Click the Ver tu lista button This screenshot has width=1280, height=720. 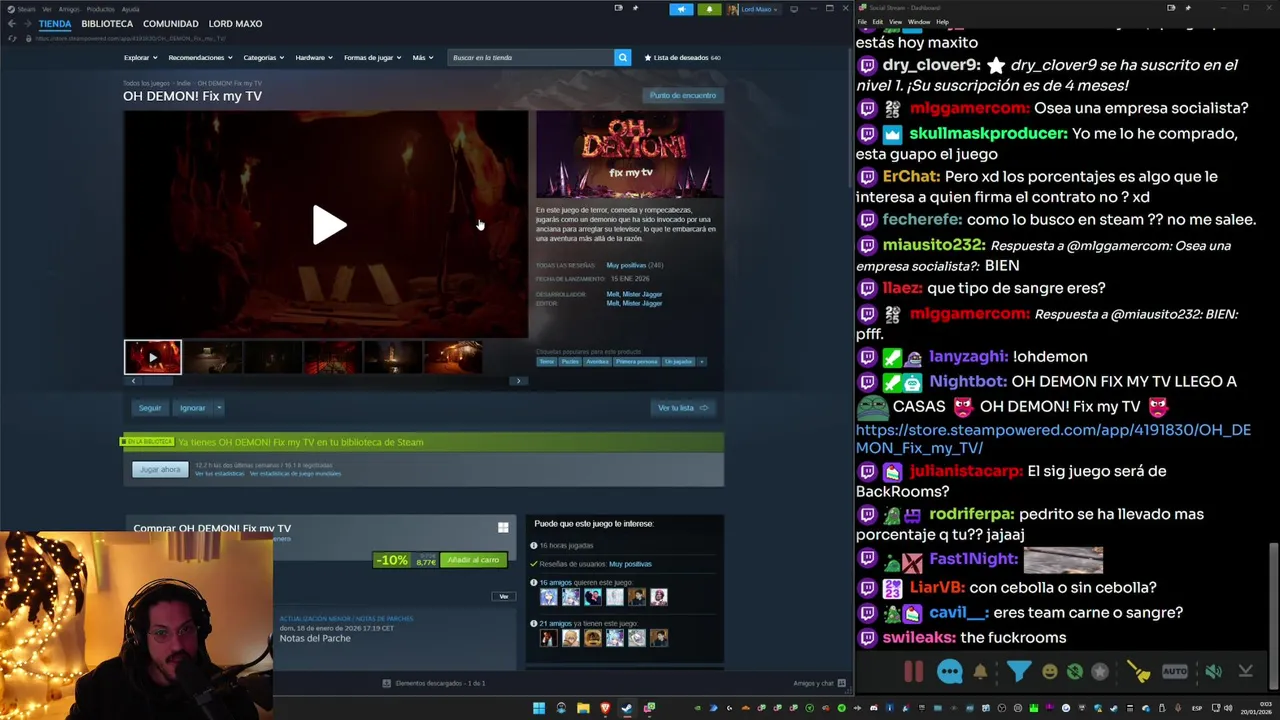pyautogui.click(x=683, y=408)
